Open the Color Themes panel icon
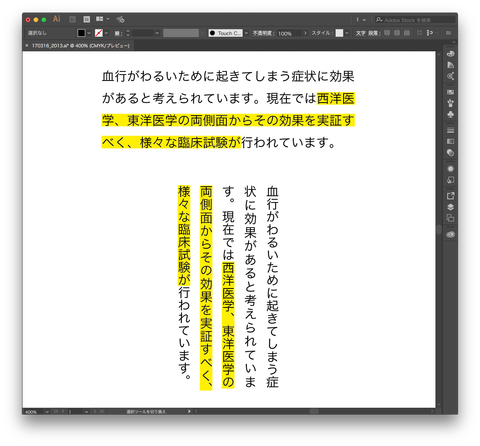 450,76
